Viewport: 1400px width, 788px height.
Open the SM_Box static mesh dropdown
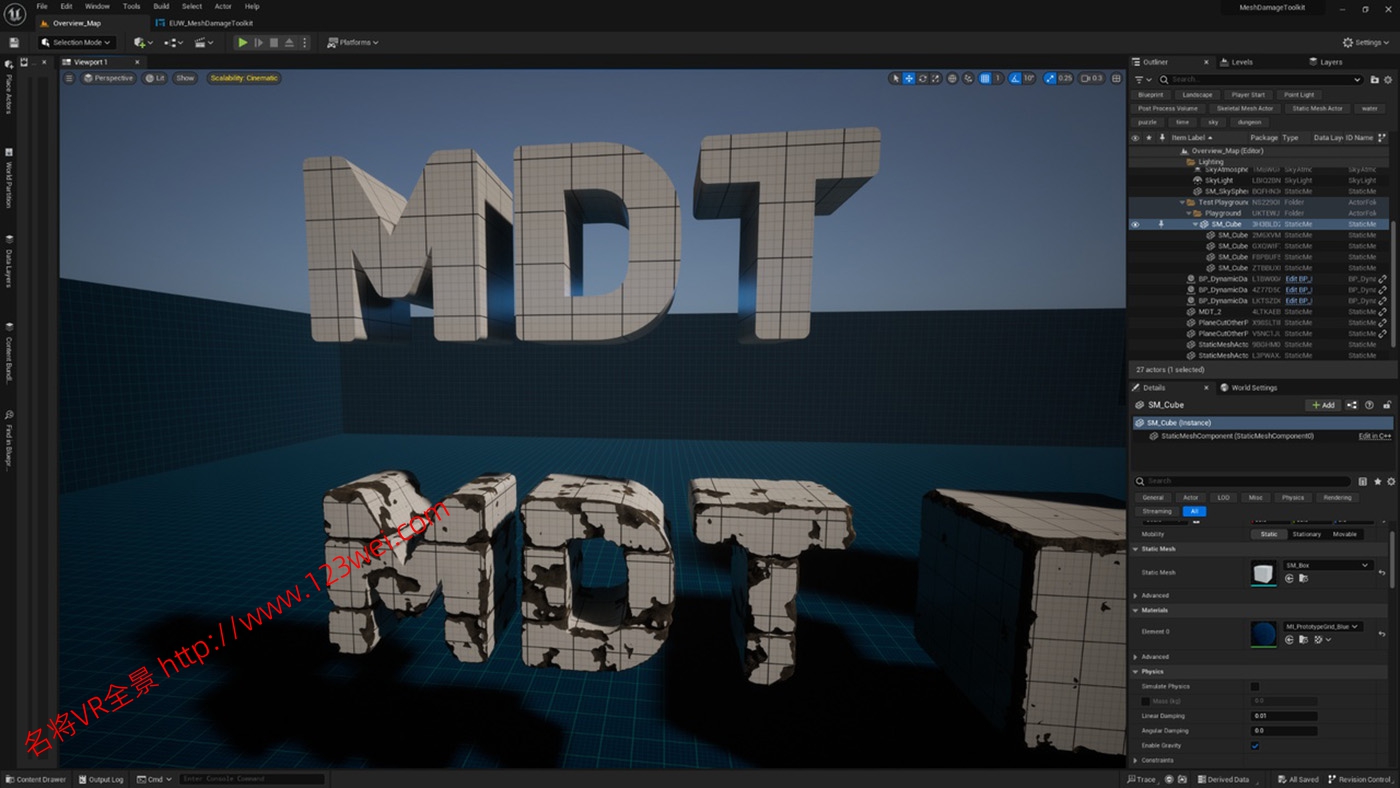1327,565
